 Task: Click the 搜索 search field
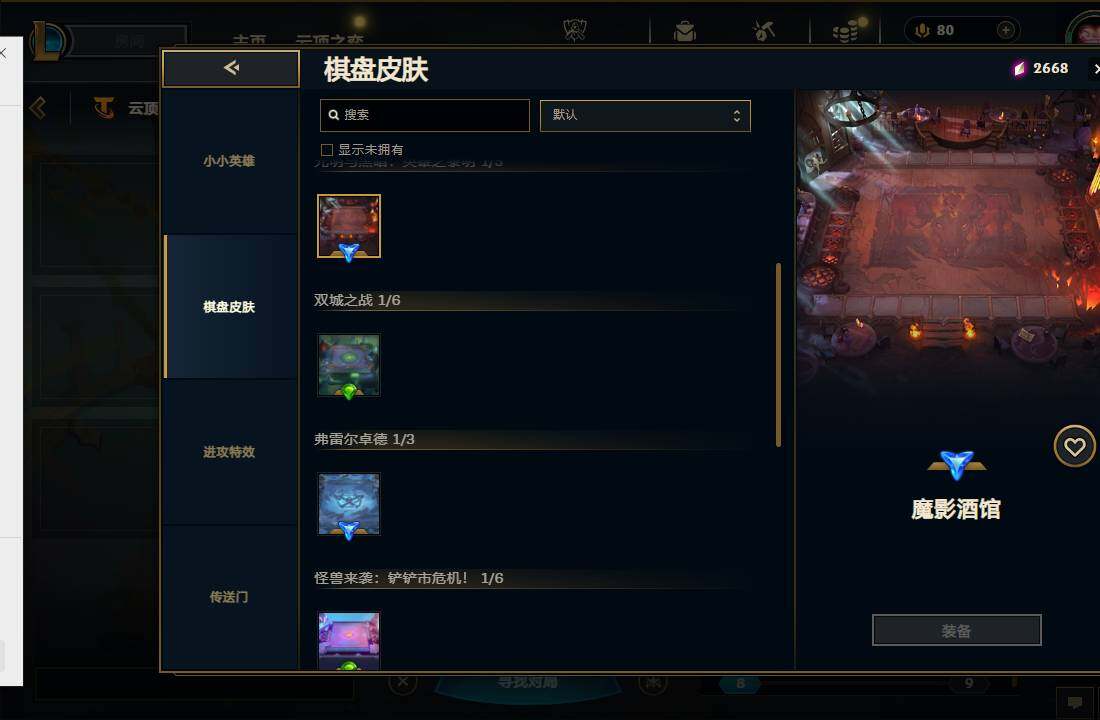point(424,115)
